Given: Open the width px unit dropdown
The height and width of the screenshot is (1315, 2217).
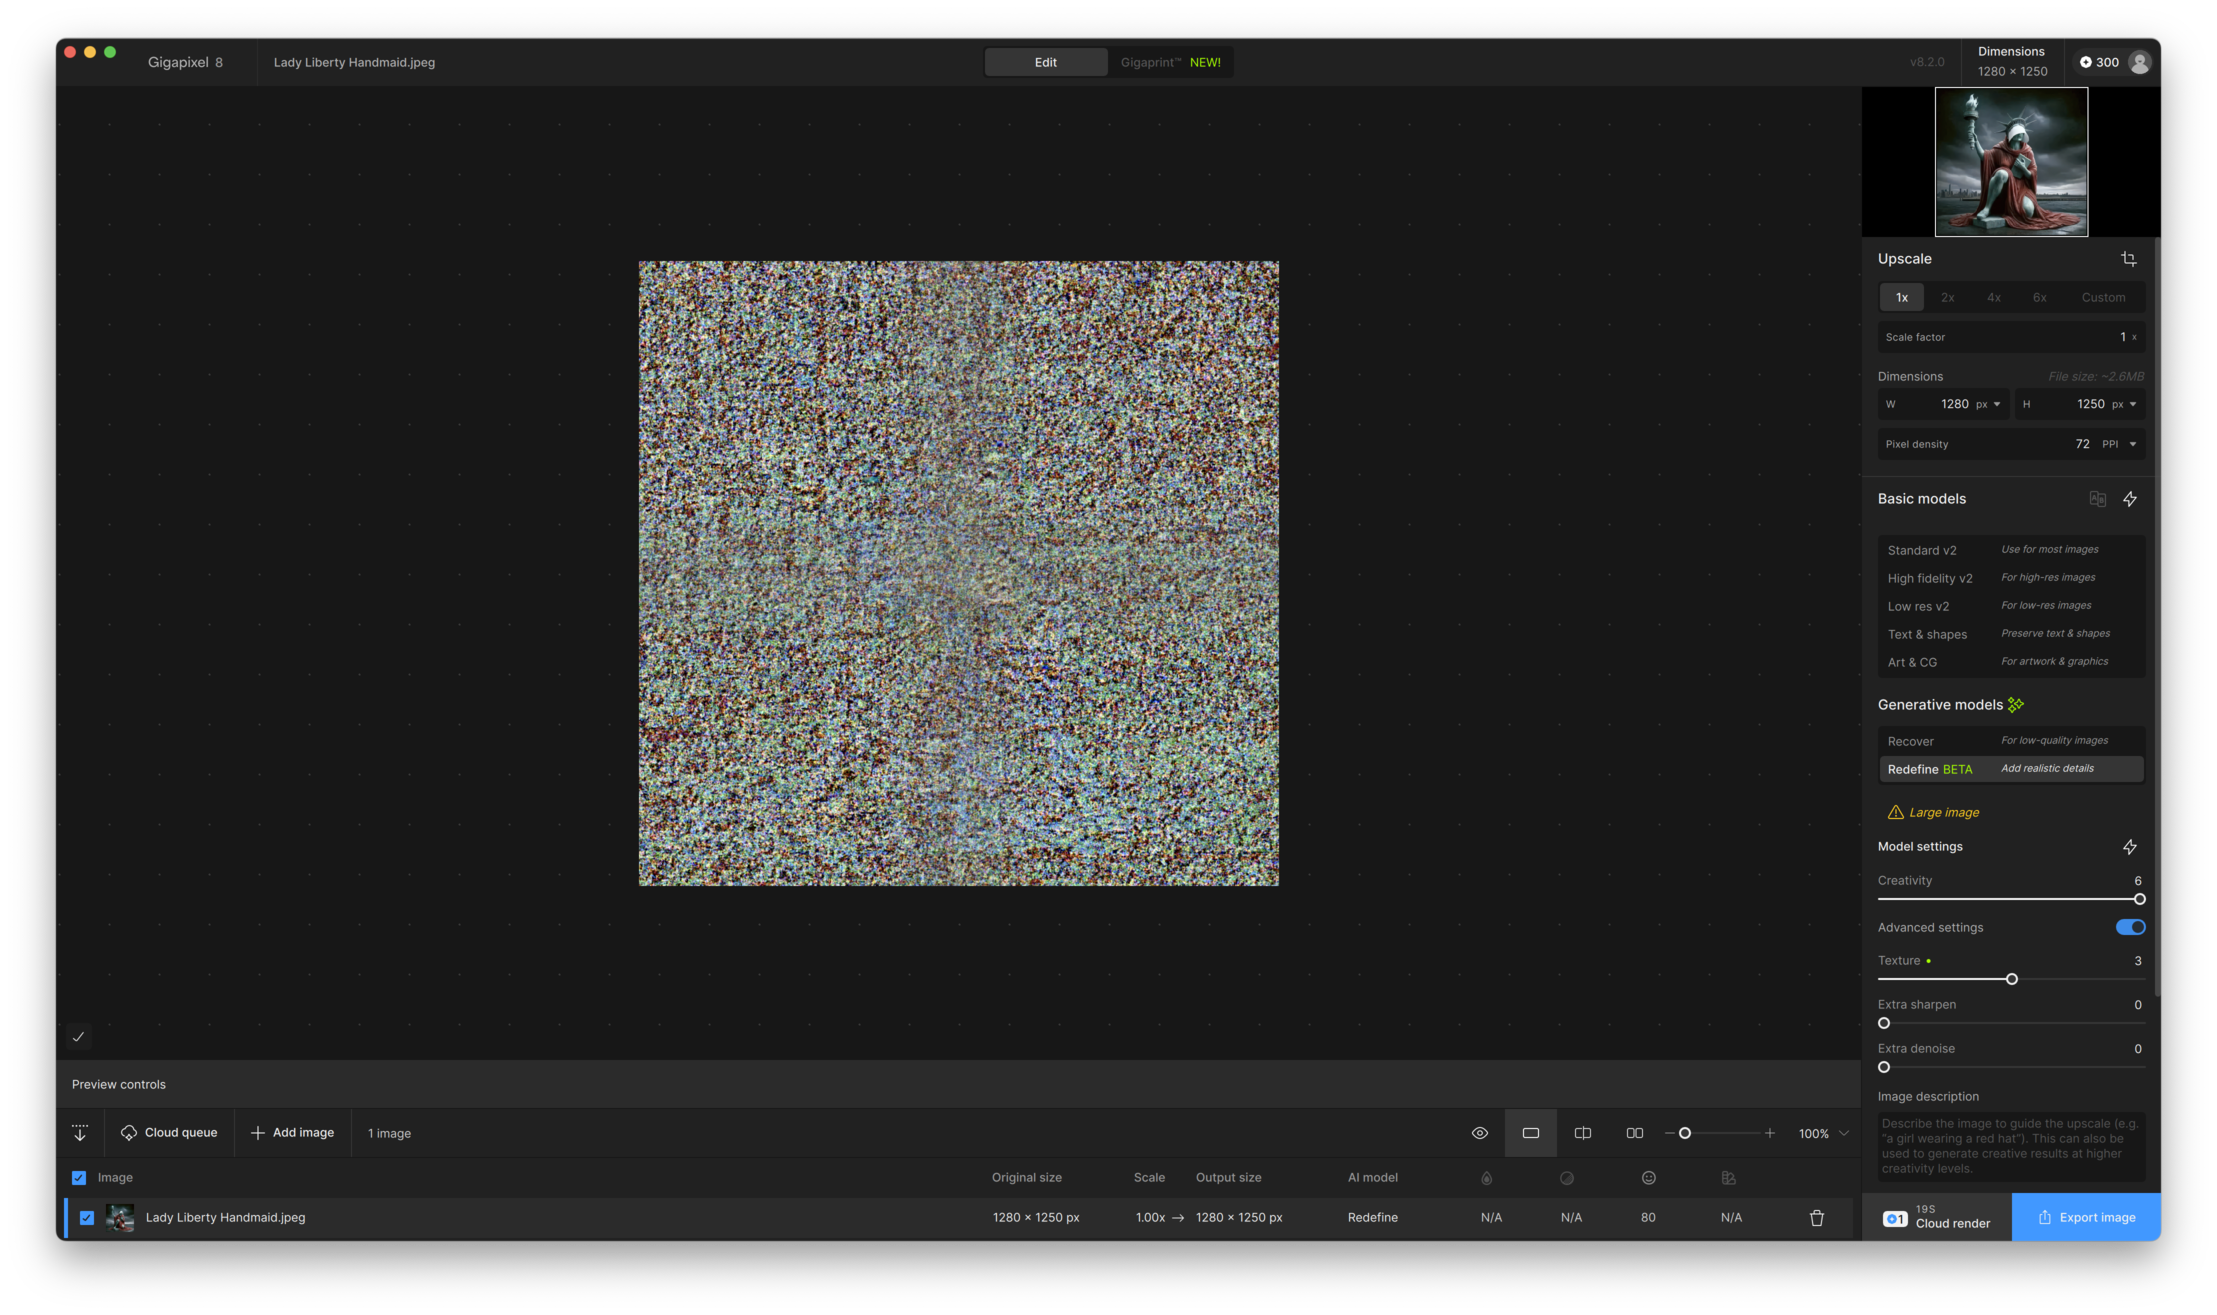Looking at the screenshot, I should 1988,404.
